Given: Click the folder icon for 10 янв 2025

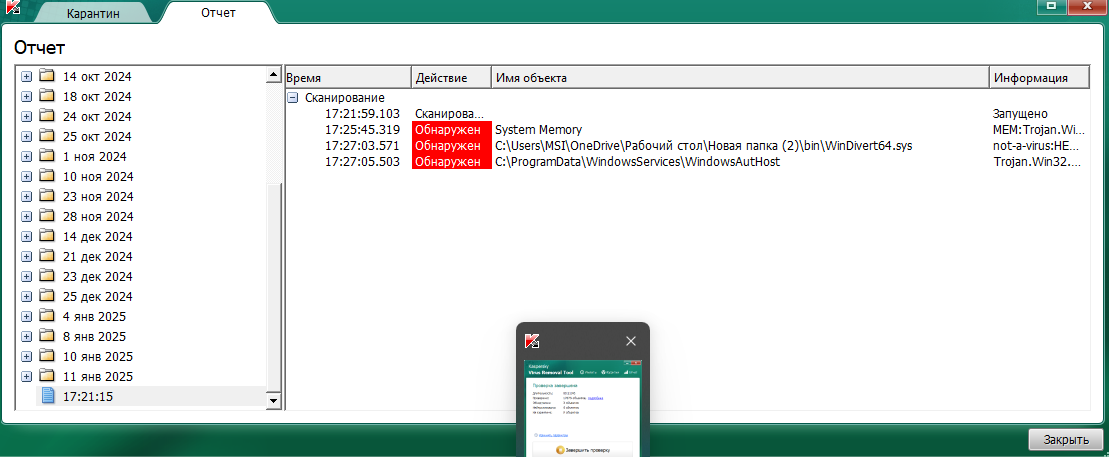Looking at the screenshot, I should coord(47,356).
